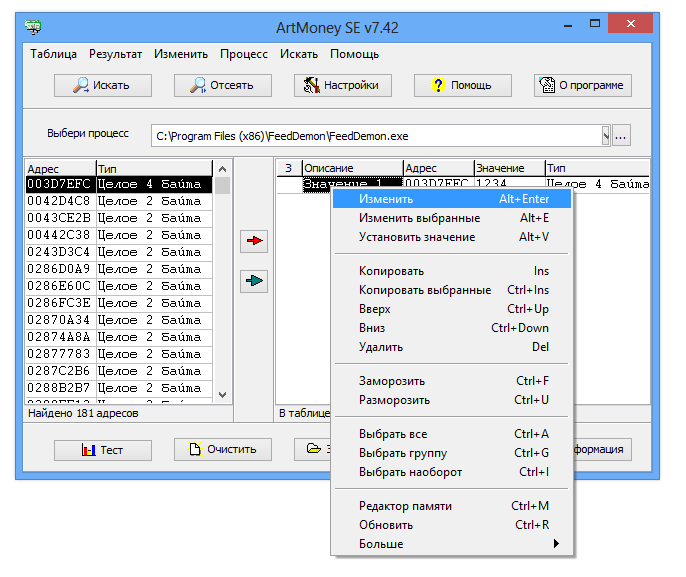Image resolution: width=686 pixels, height=577 pixels.
Task: Minimize the ArtMoney window
Action: click(568, 24)
